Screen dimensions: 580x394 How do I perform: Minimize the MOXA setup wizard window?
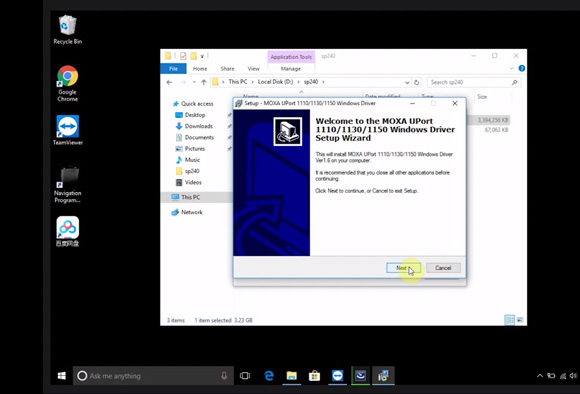click(412, 103)
